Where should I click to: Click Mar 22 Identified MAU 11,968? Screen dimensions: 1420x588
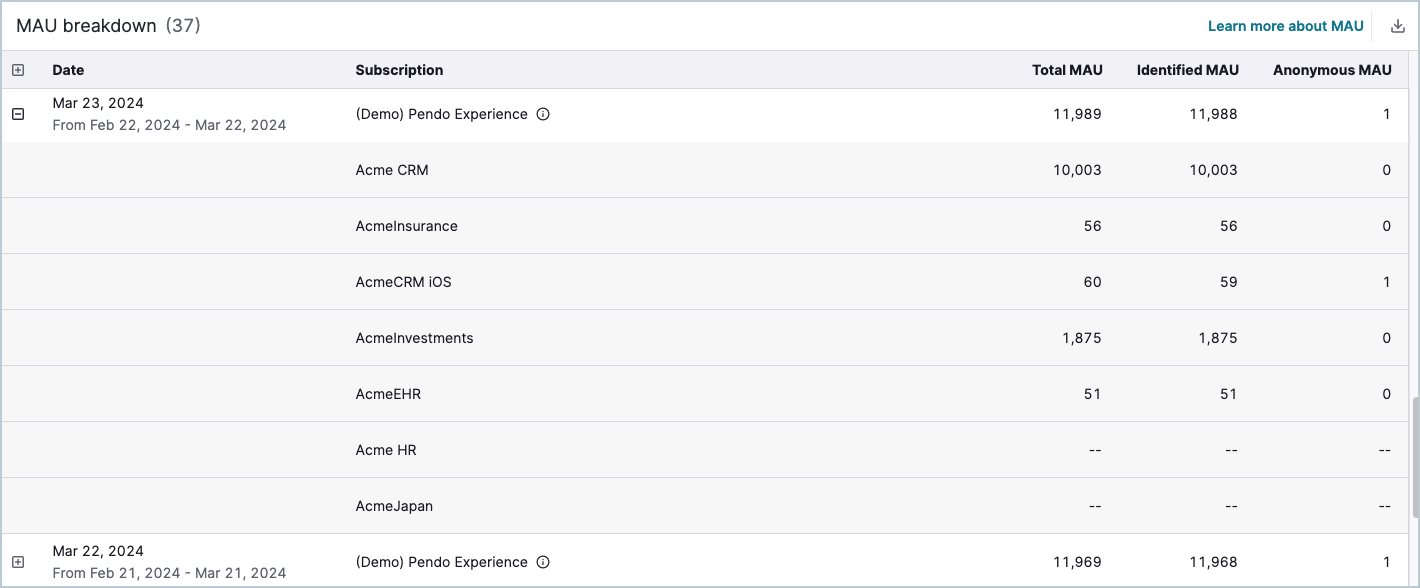tap(1213, 562)
